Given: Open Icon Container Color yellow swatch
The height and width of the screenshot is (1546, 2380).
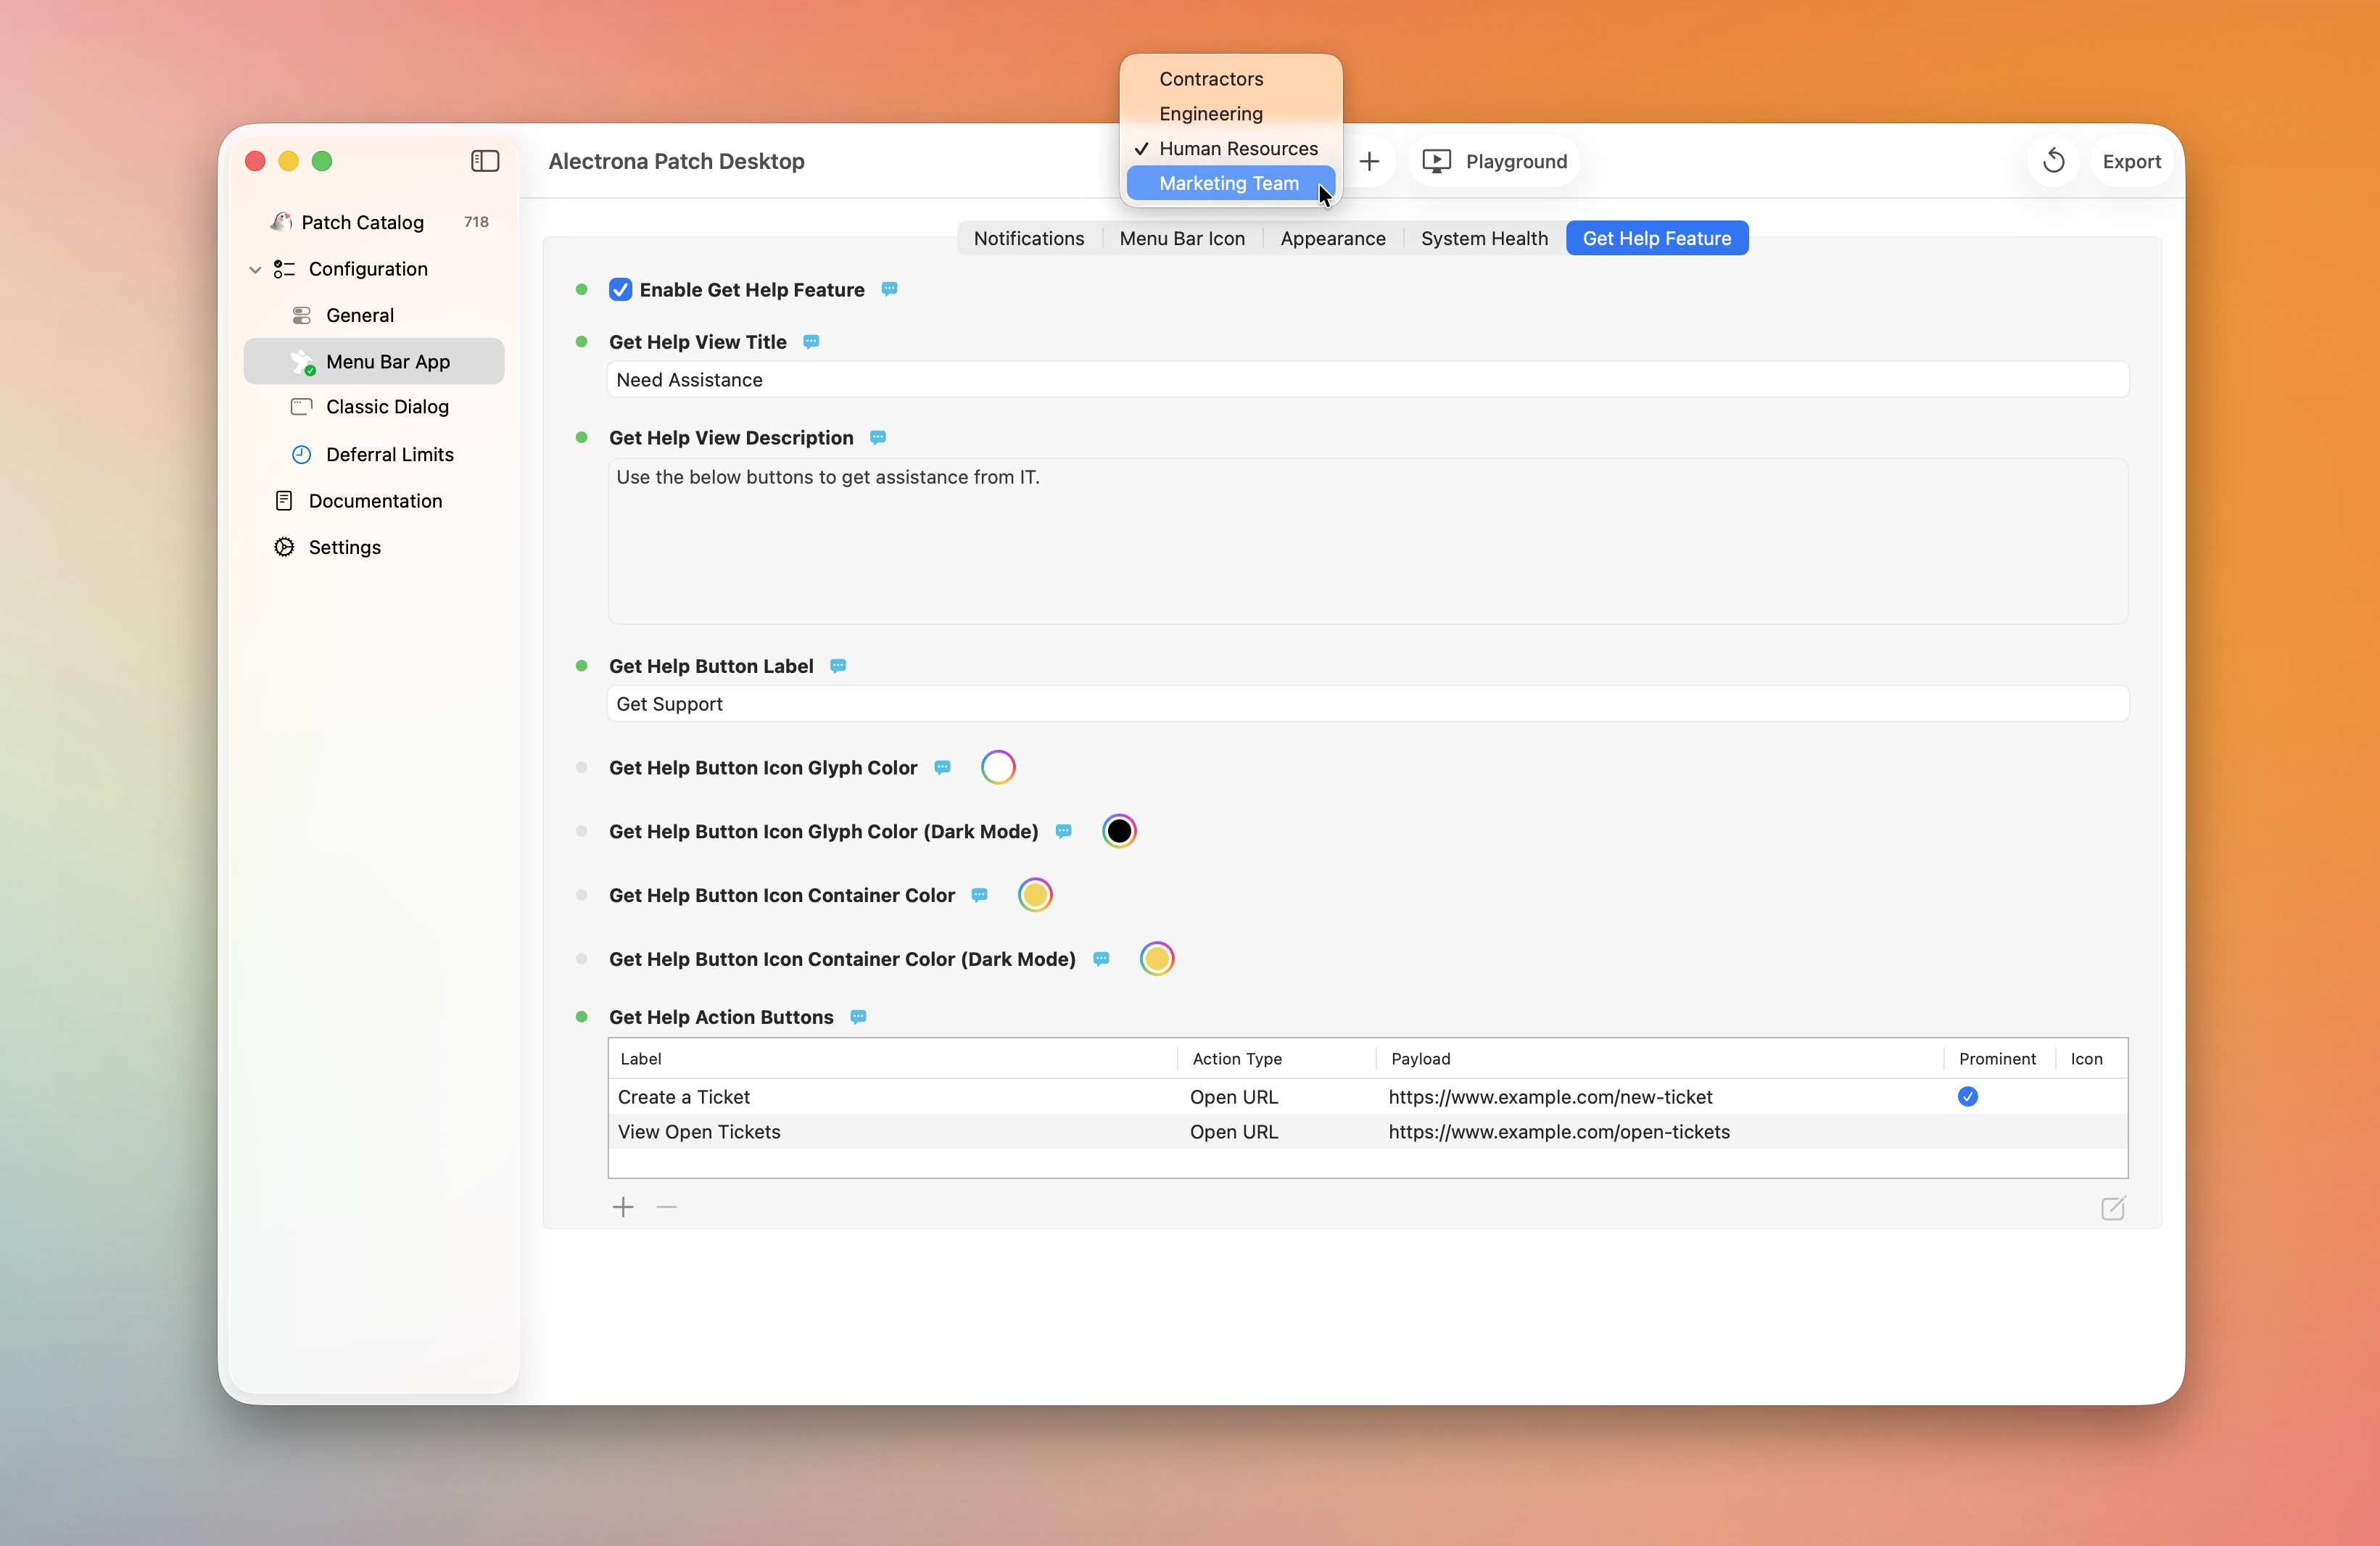Looking at the screenshot, I should click(x=1035, y=895).
